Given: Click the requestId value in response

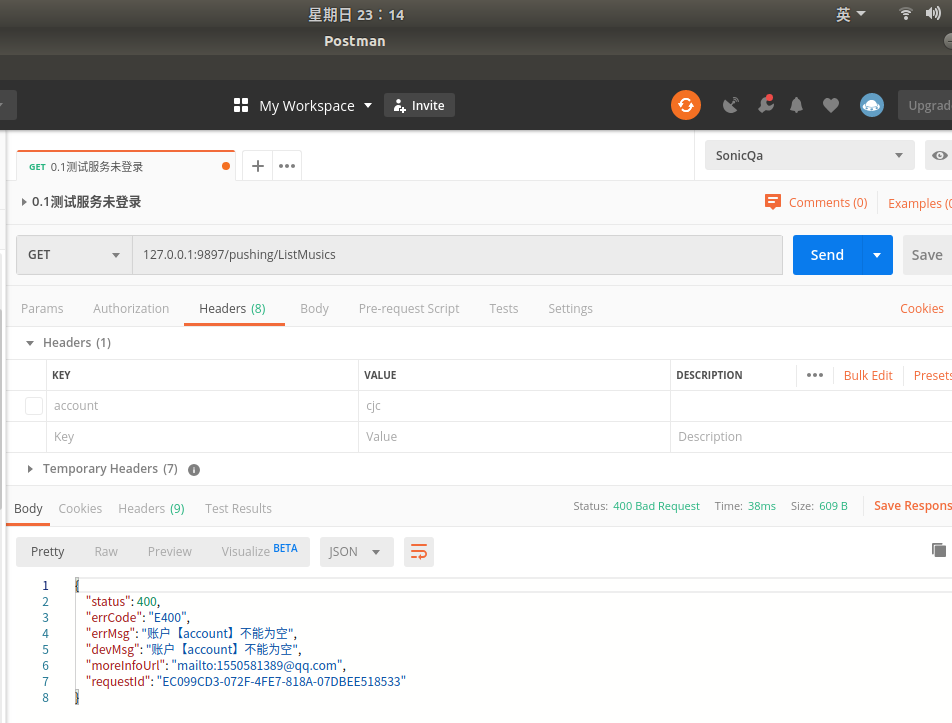Looking at the screenshot, I should click(x=281, y=682).
